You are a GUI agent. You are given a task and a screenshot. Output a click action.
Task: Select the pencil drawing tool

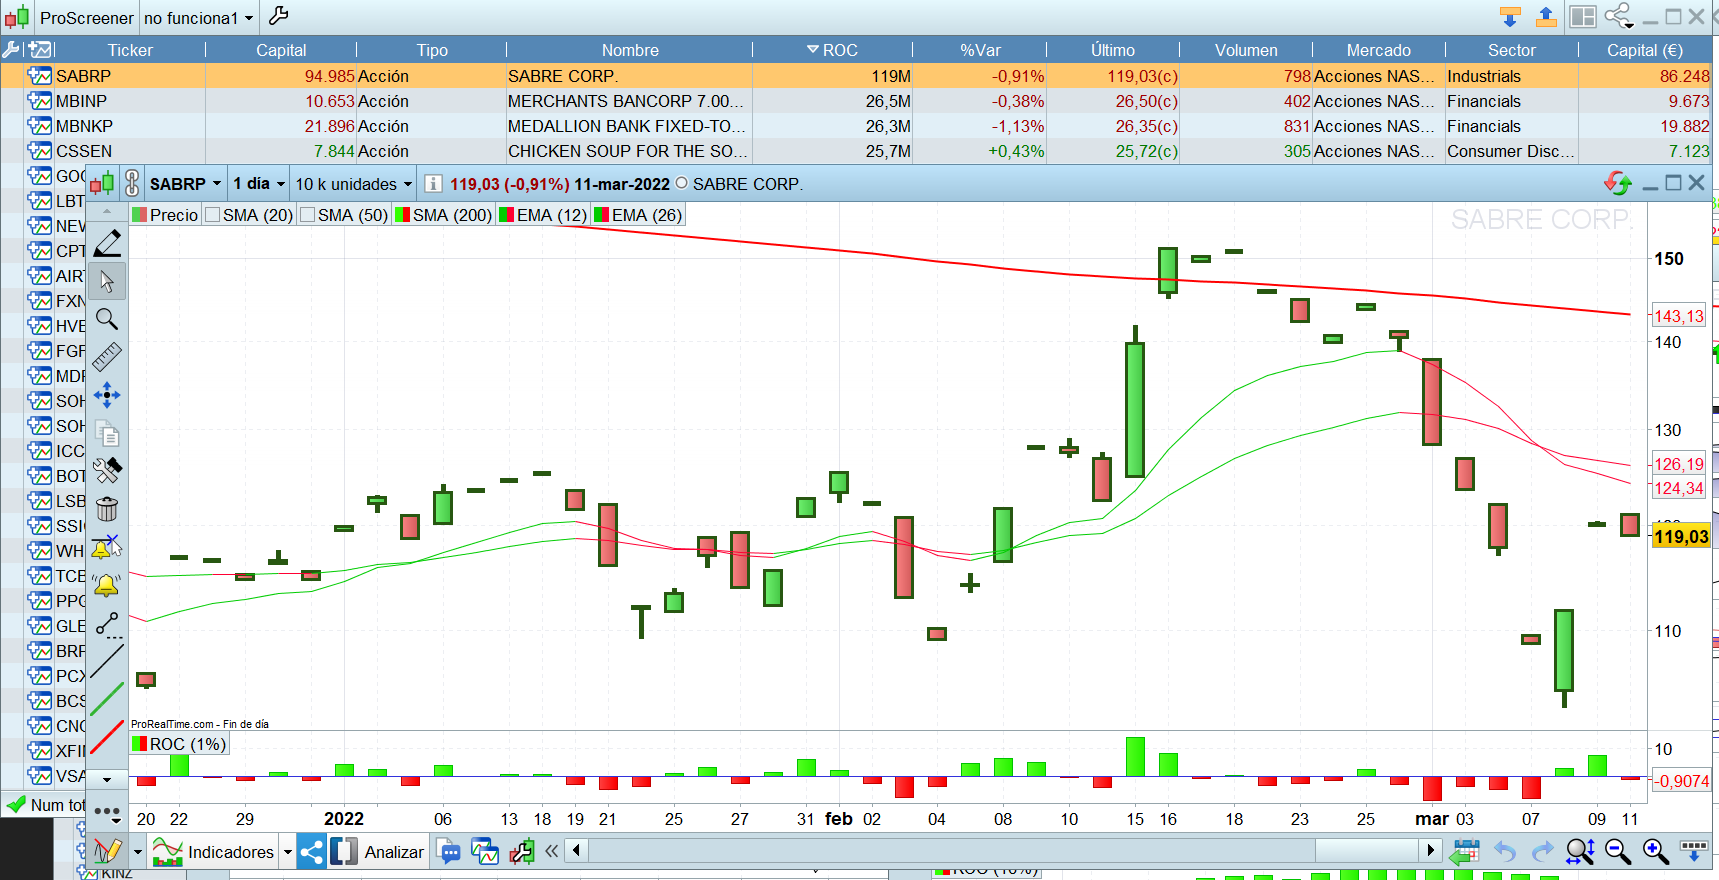107,243
